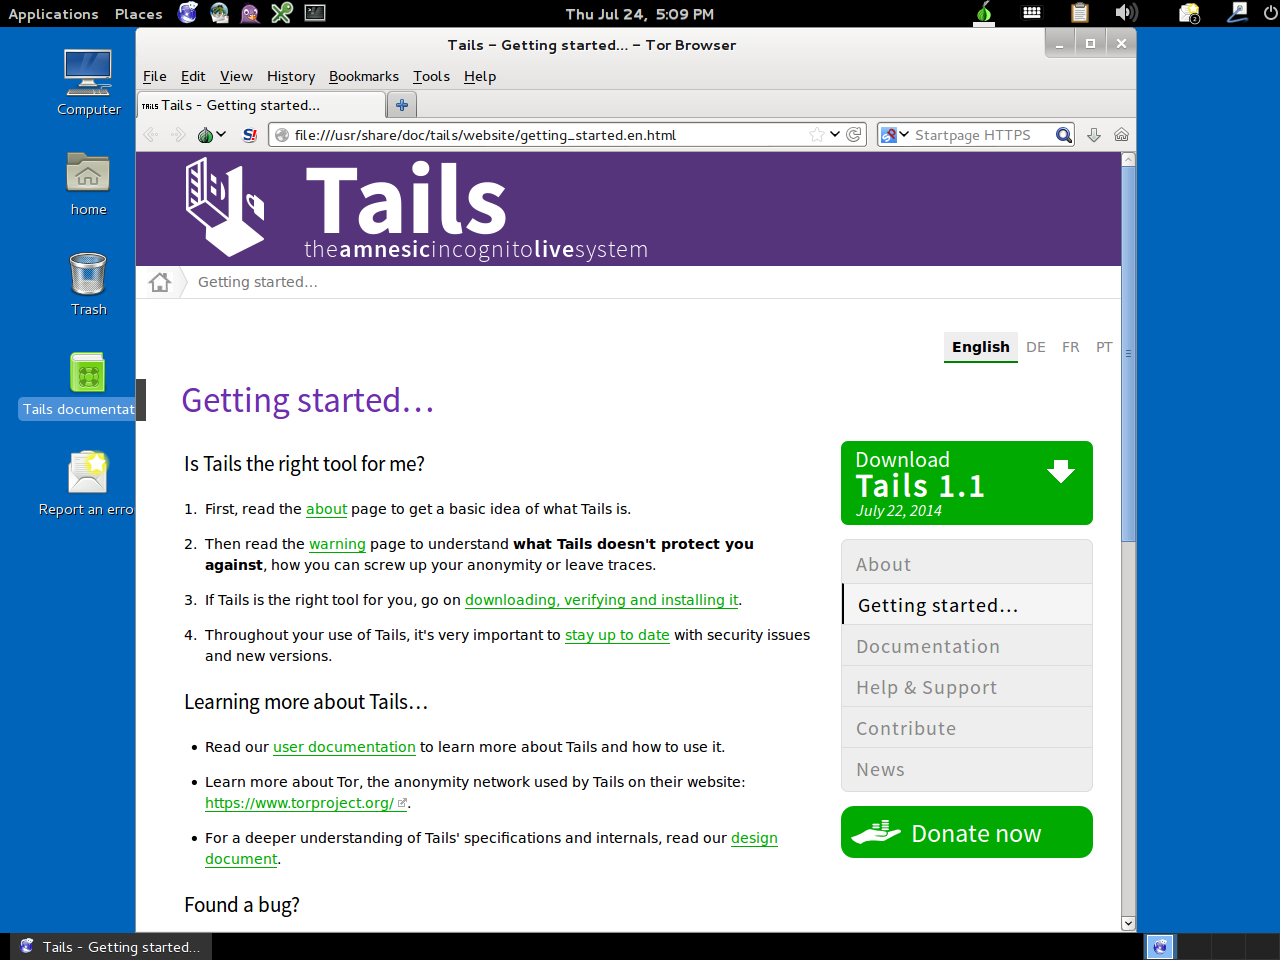The height and width of the screenshot is (960, 1280).
Task: Launch Pidgin messenger from the top panel
Action: pos(250,13)
